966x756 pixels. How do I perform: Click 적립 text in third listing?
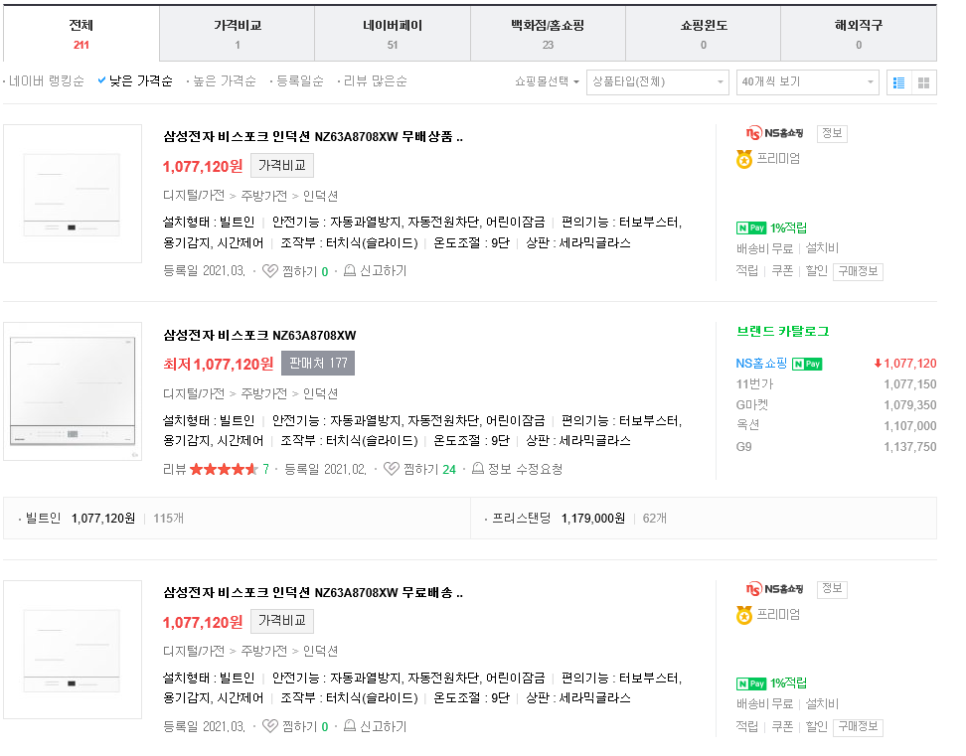[747, 727]
